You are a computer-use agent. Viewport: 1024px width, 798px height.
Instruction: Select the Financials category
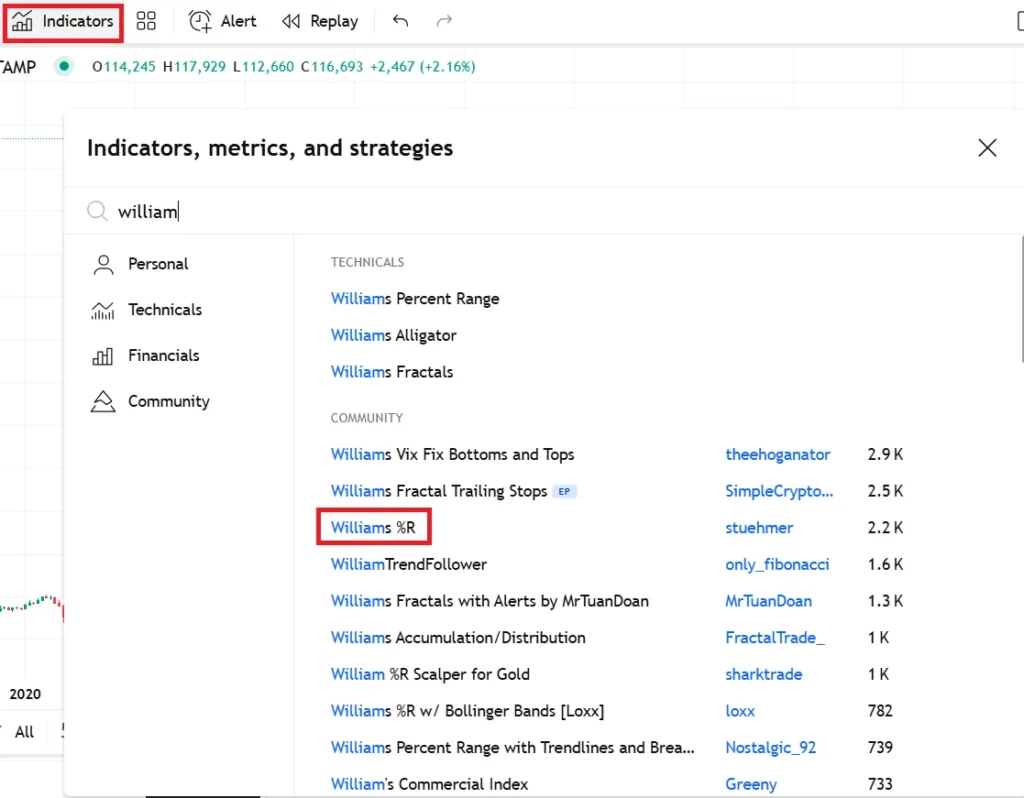tap(146, 355)
